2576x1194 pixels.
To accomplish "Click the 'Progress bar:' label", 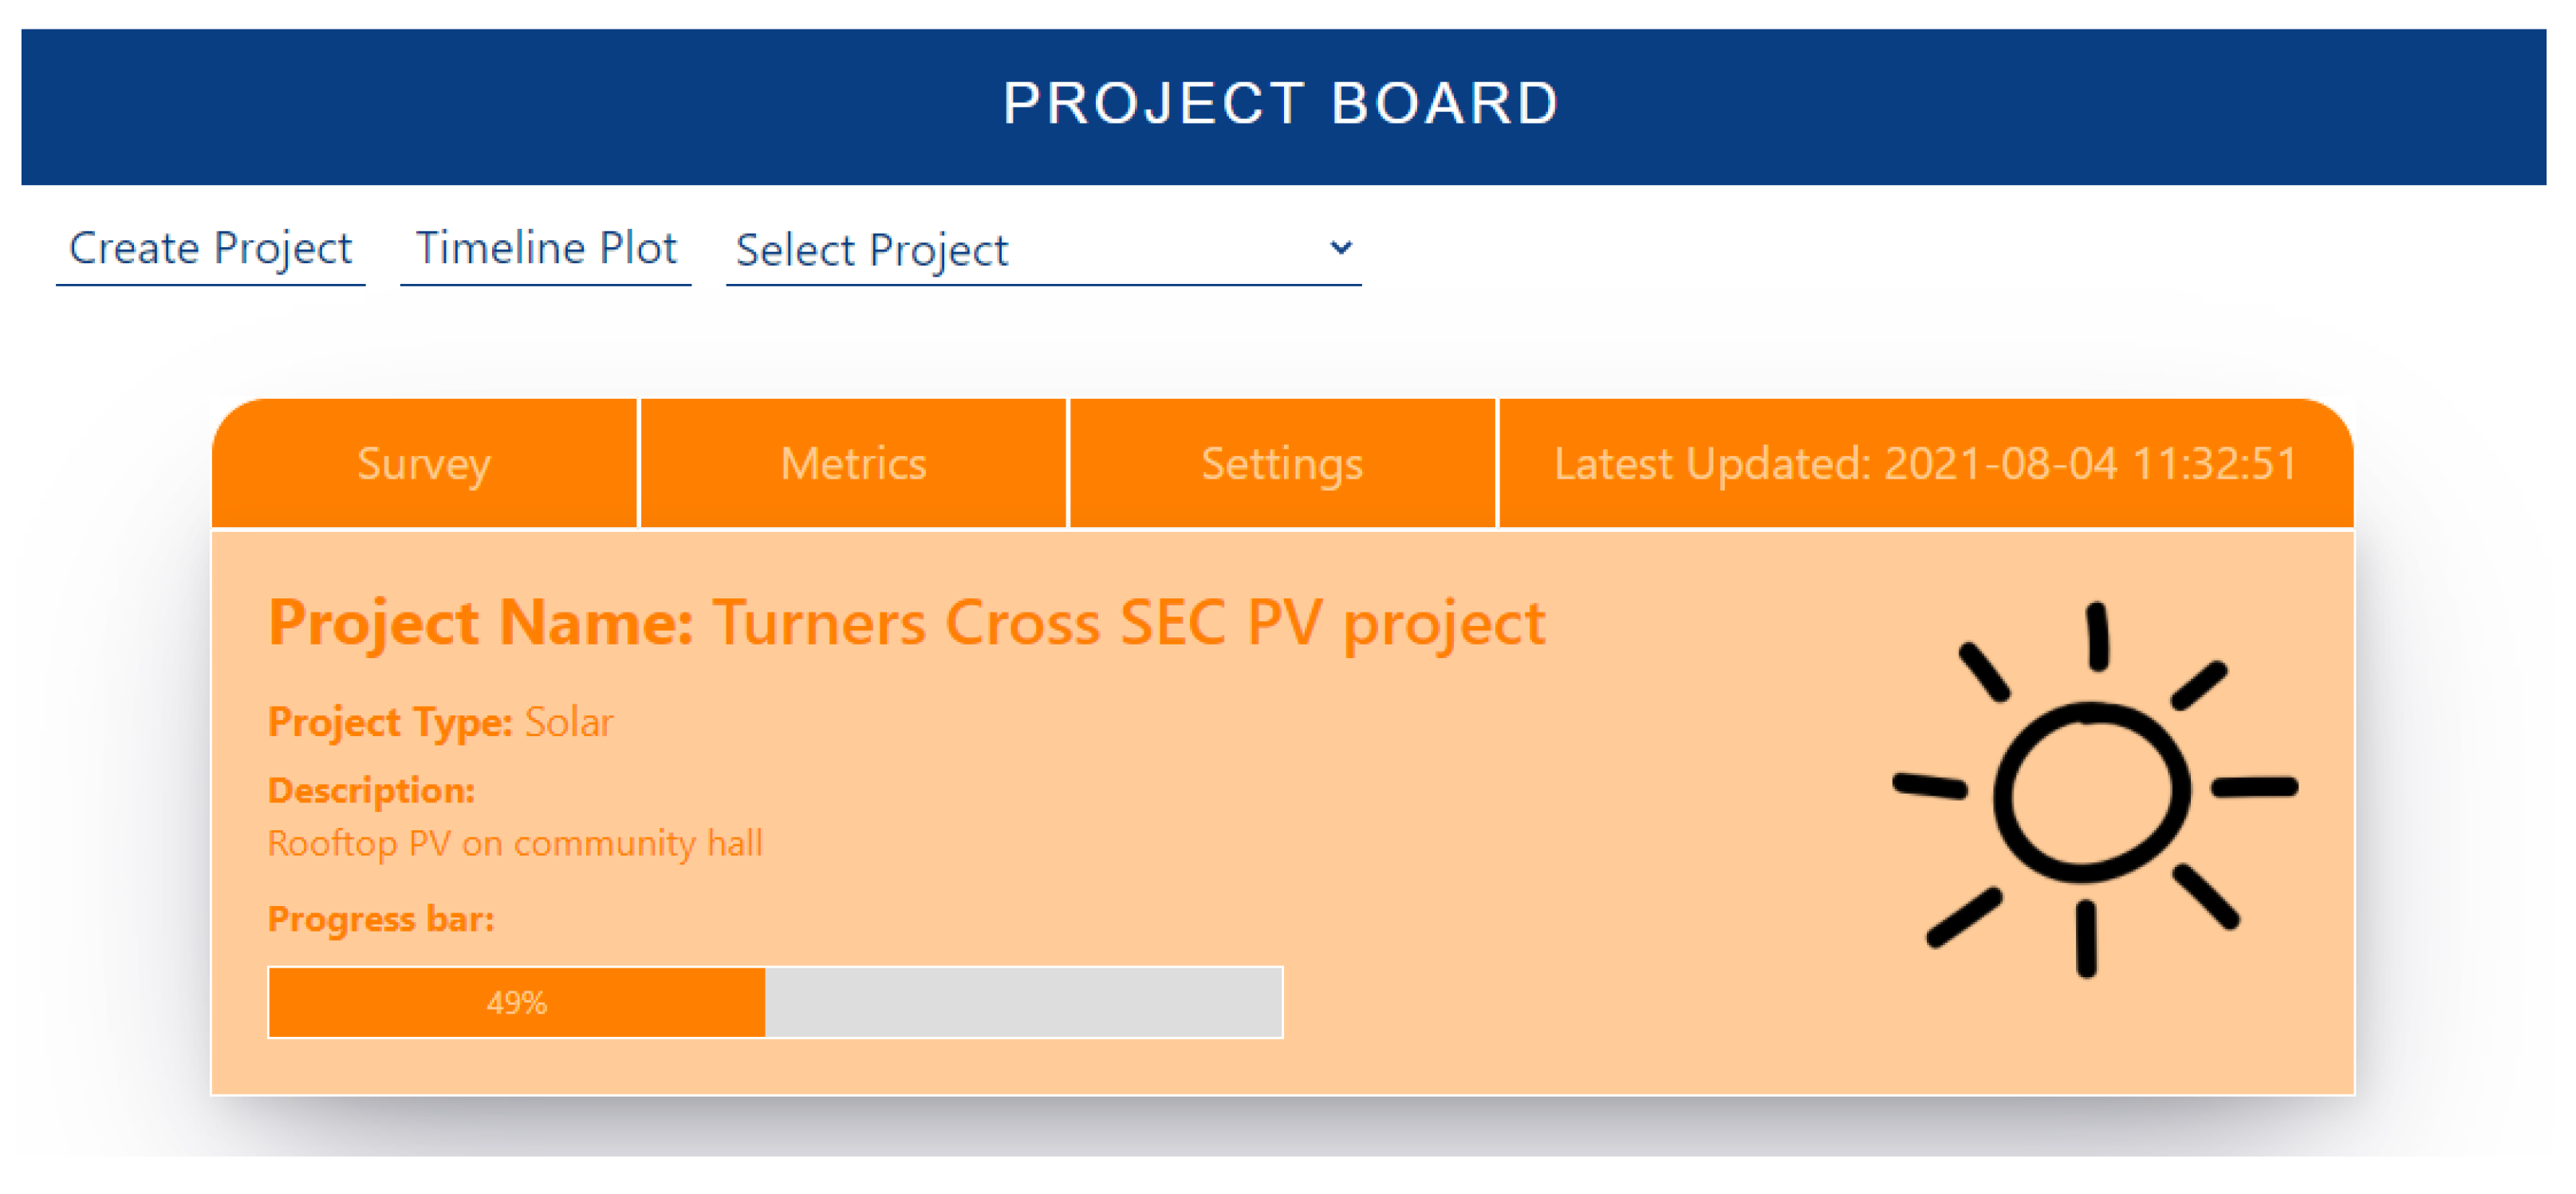I will click(381, 920).
